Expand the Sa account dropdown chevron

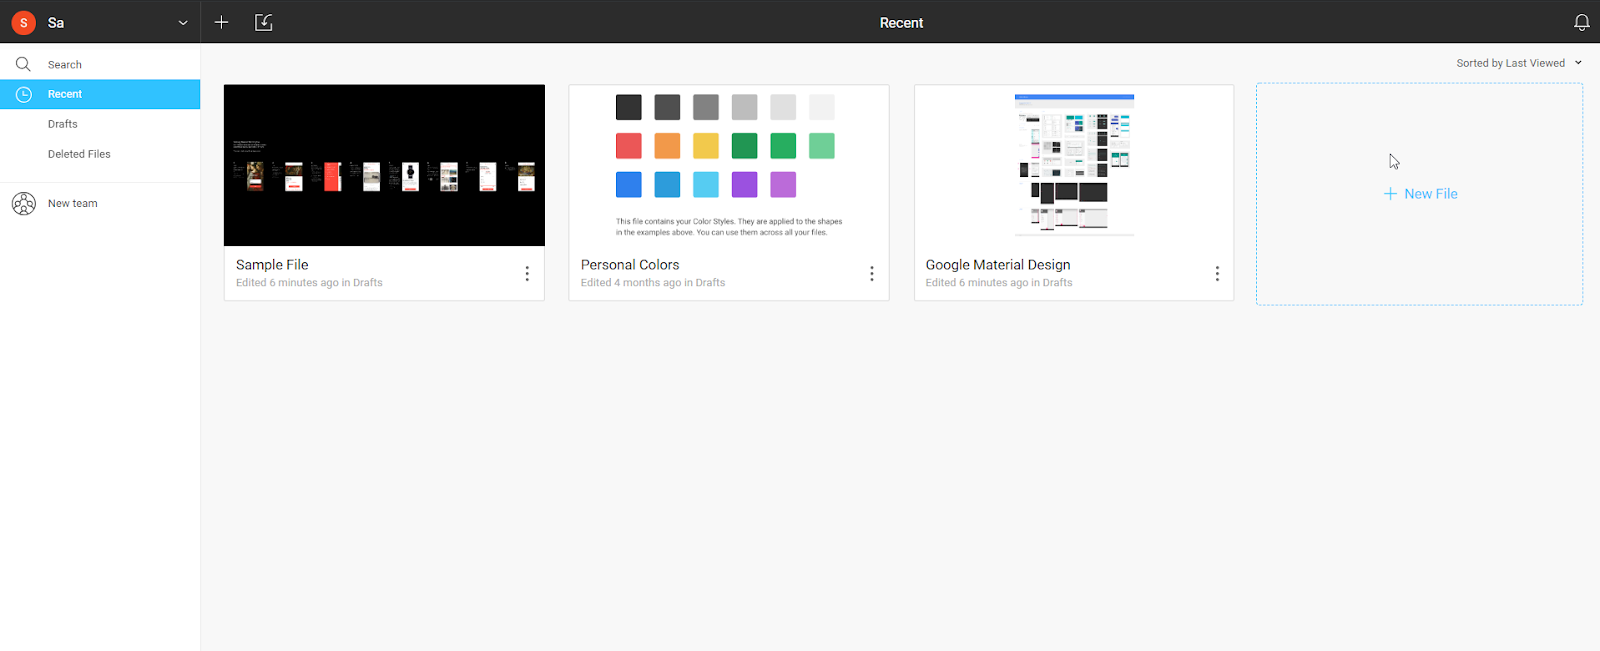click(x=183, y=23)
